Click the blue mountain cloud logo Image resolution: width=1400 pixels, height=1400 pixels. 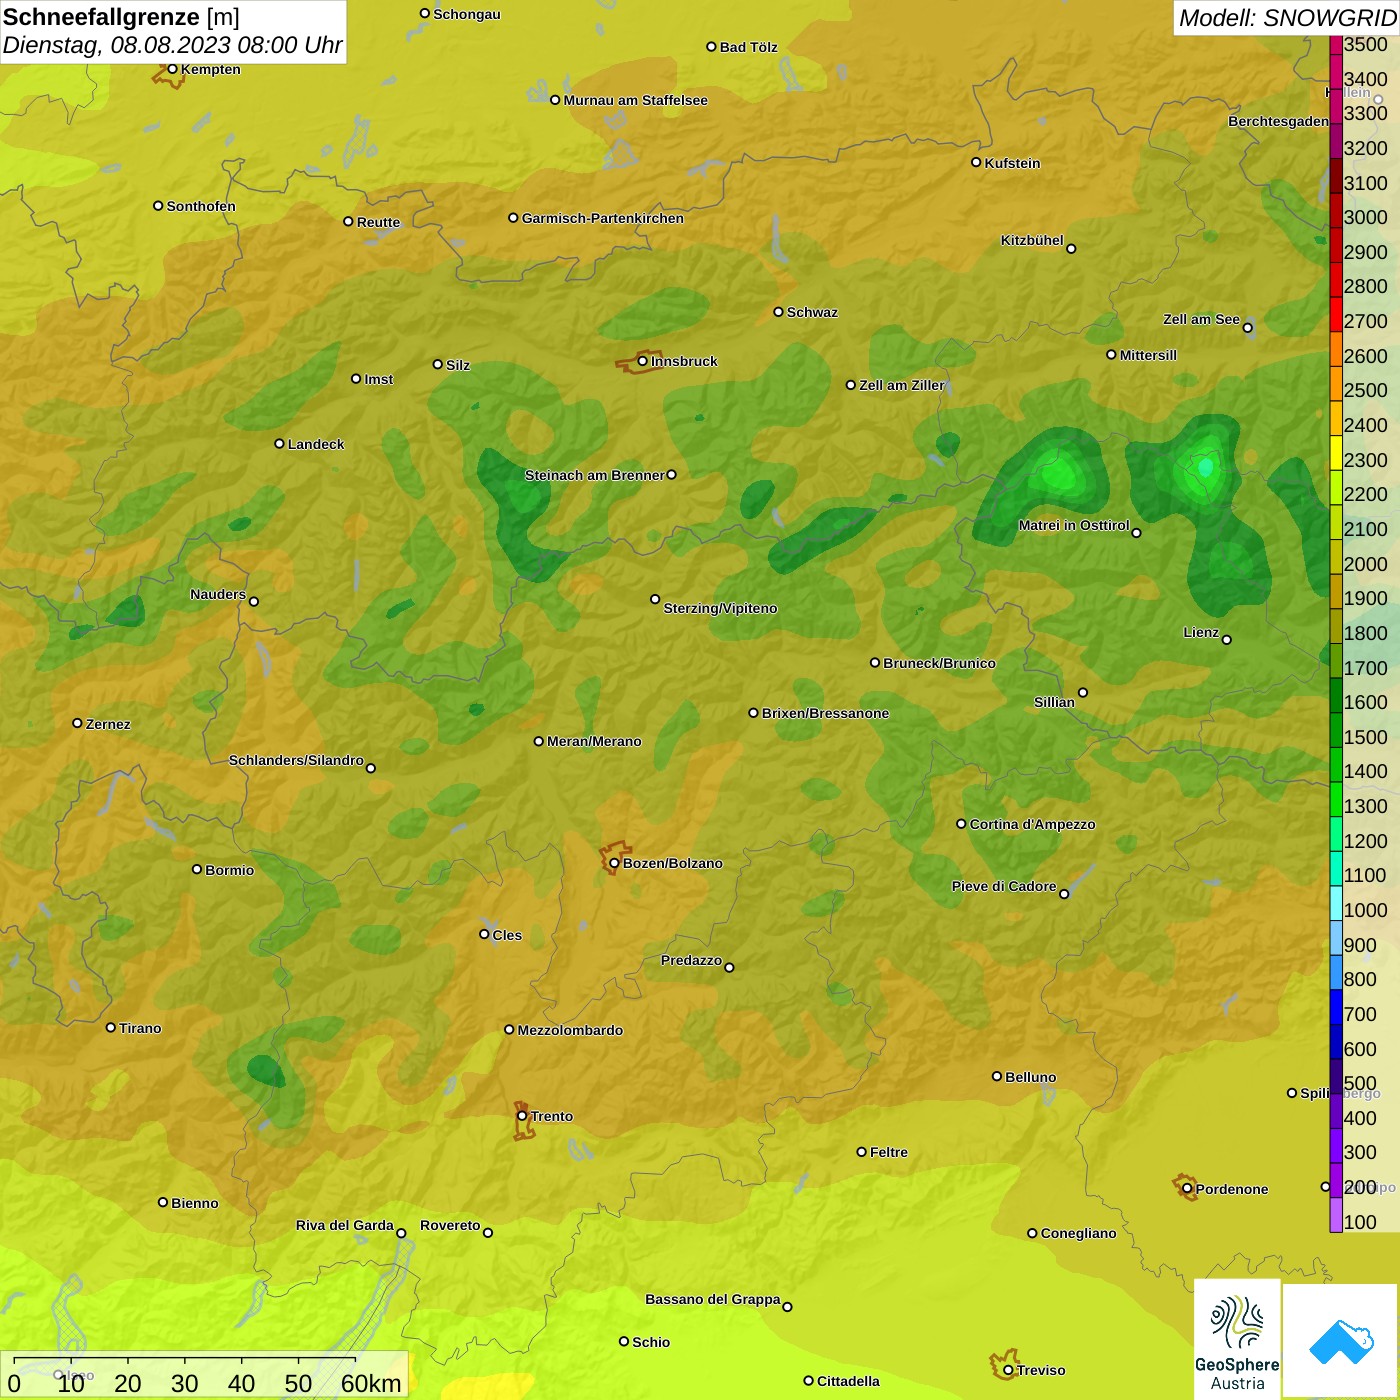1341,1341
